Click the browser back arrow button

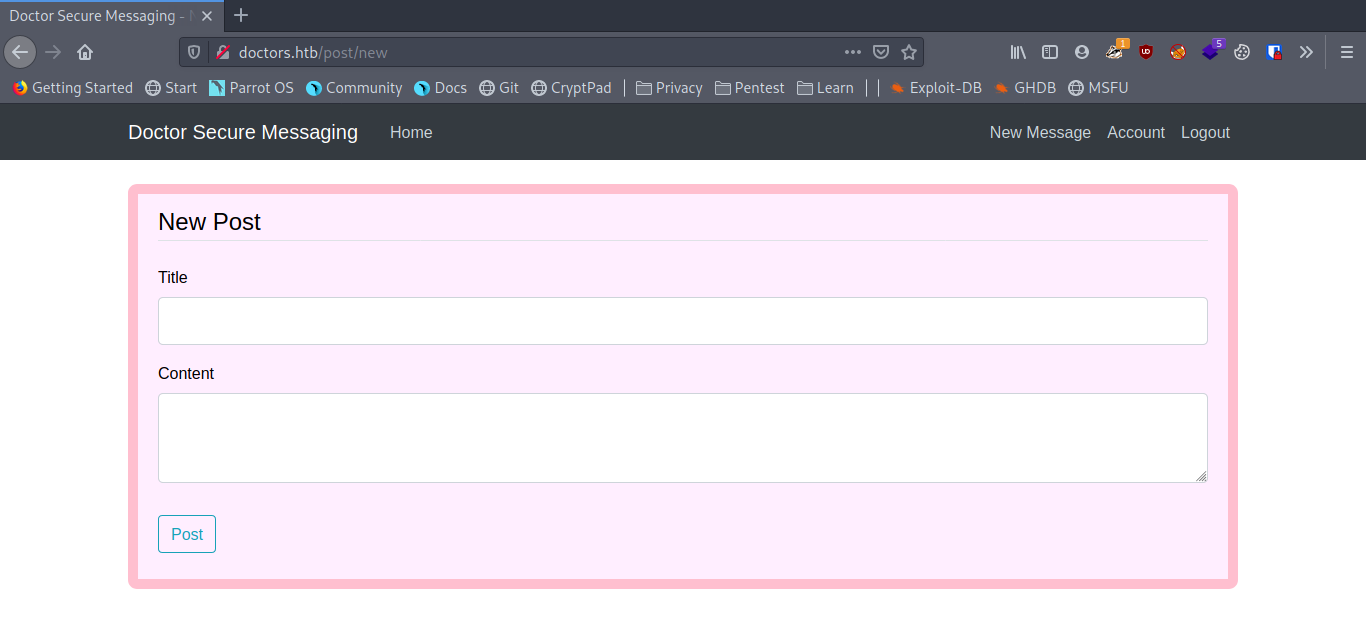click(x=20, y=52)
